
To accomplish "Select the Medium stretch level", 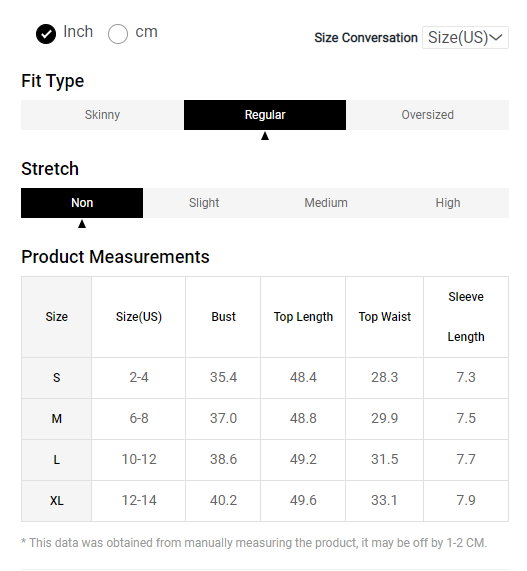I will click(x=326, y=203).
